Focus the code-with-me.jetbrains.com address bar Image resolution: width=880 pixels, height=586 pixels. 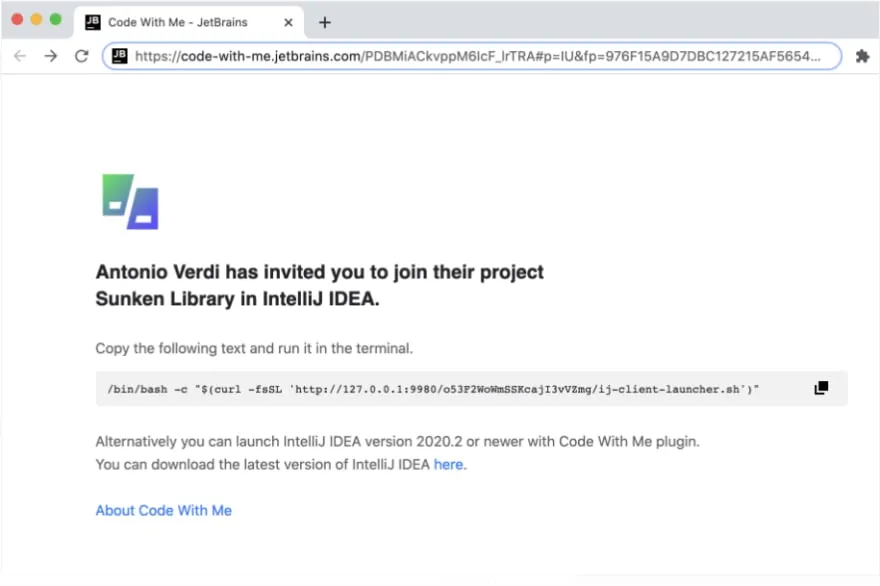[x=472, y=56]
